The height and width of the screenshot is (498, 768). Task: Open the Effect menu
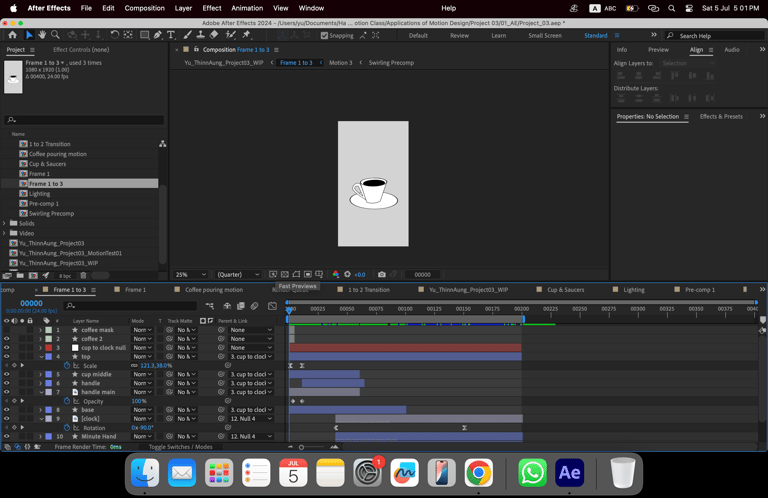pos(212,8)
